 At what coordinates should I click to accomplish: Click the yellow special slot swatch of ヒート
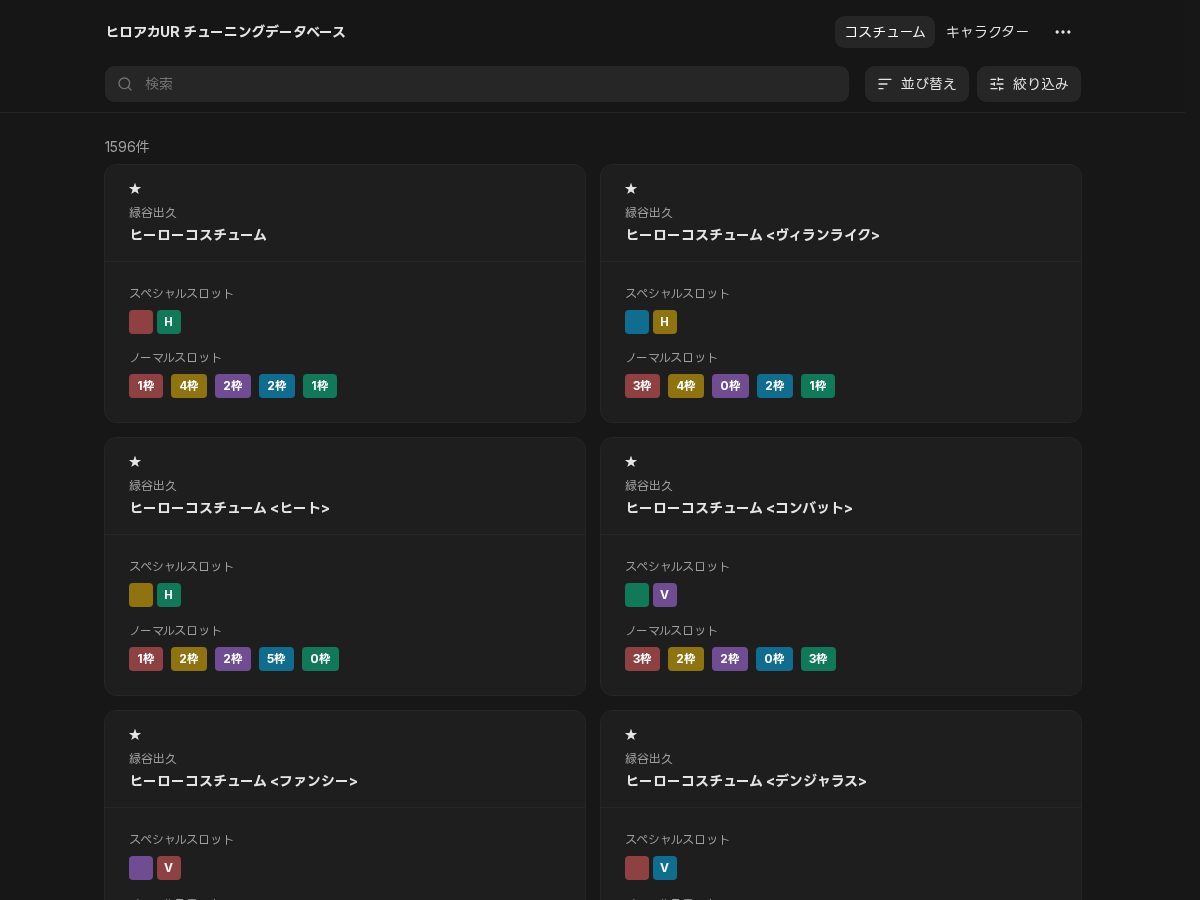pyautogui.click(x=141, y=595)
